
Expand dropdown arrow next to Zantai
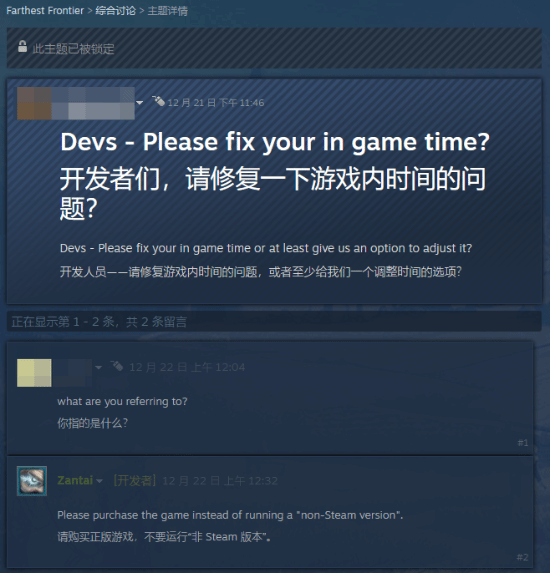(x=99, y=481)
